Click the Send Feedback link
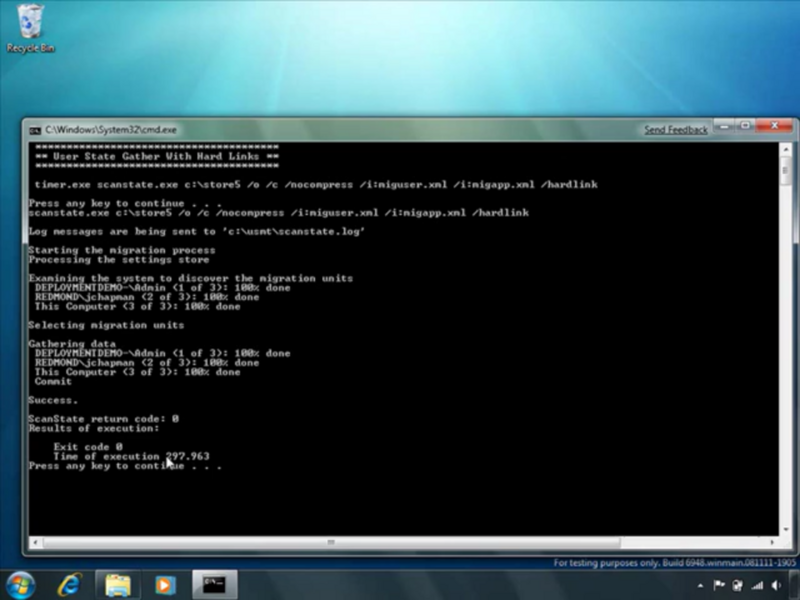The height and width of the screenshot is (600, 800). pos(675,130)
